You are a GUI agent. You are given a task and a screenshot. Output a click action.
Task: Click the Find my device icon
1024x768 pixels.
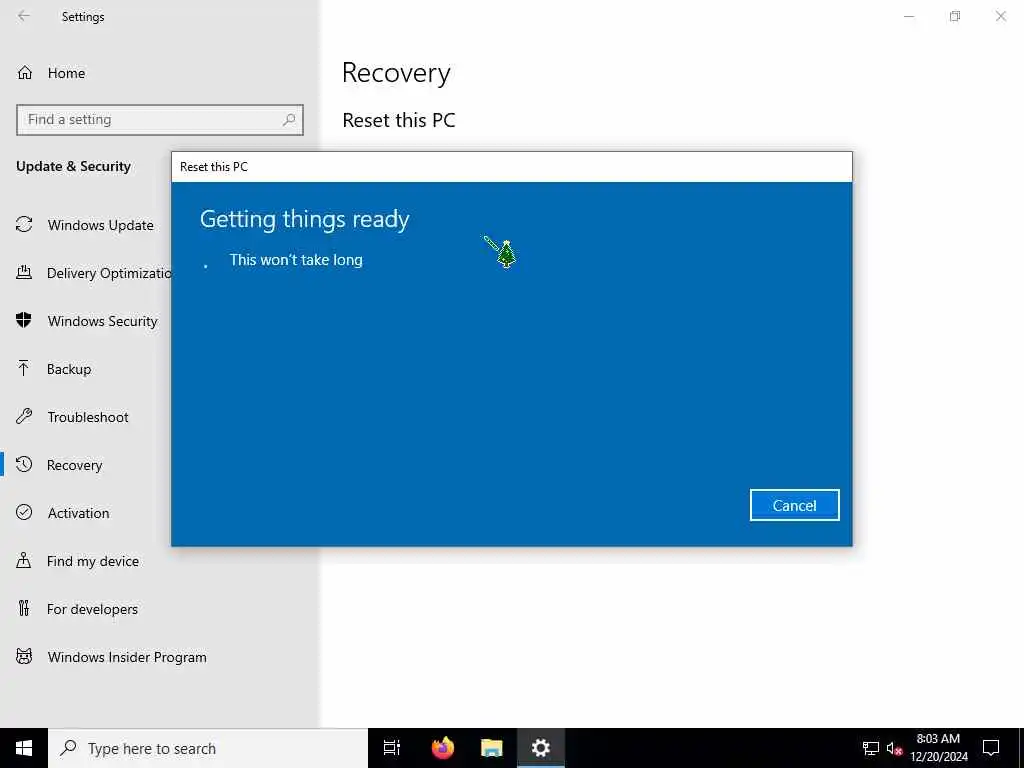24,560
